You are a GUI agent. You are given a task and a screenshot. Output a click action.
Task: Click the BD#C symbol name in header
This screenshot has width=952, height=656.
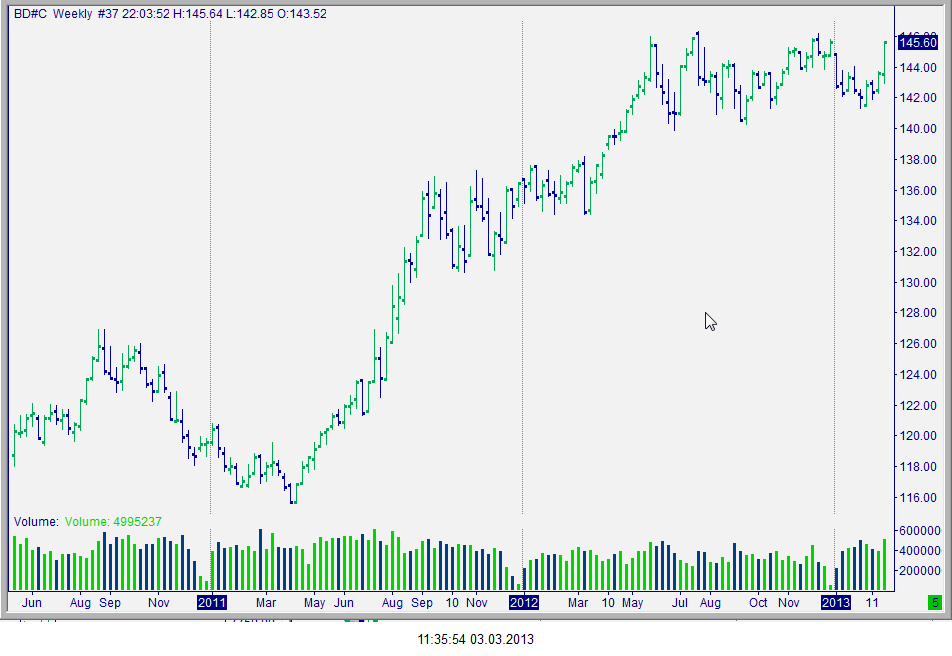point(30,13)
